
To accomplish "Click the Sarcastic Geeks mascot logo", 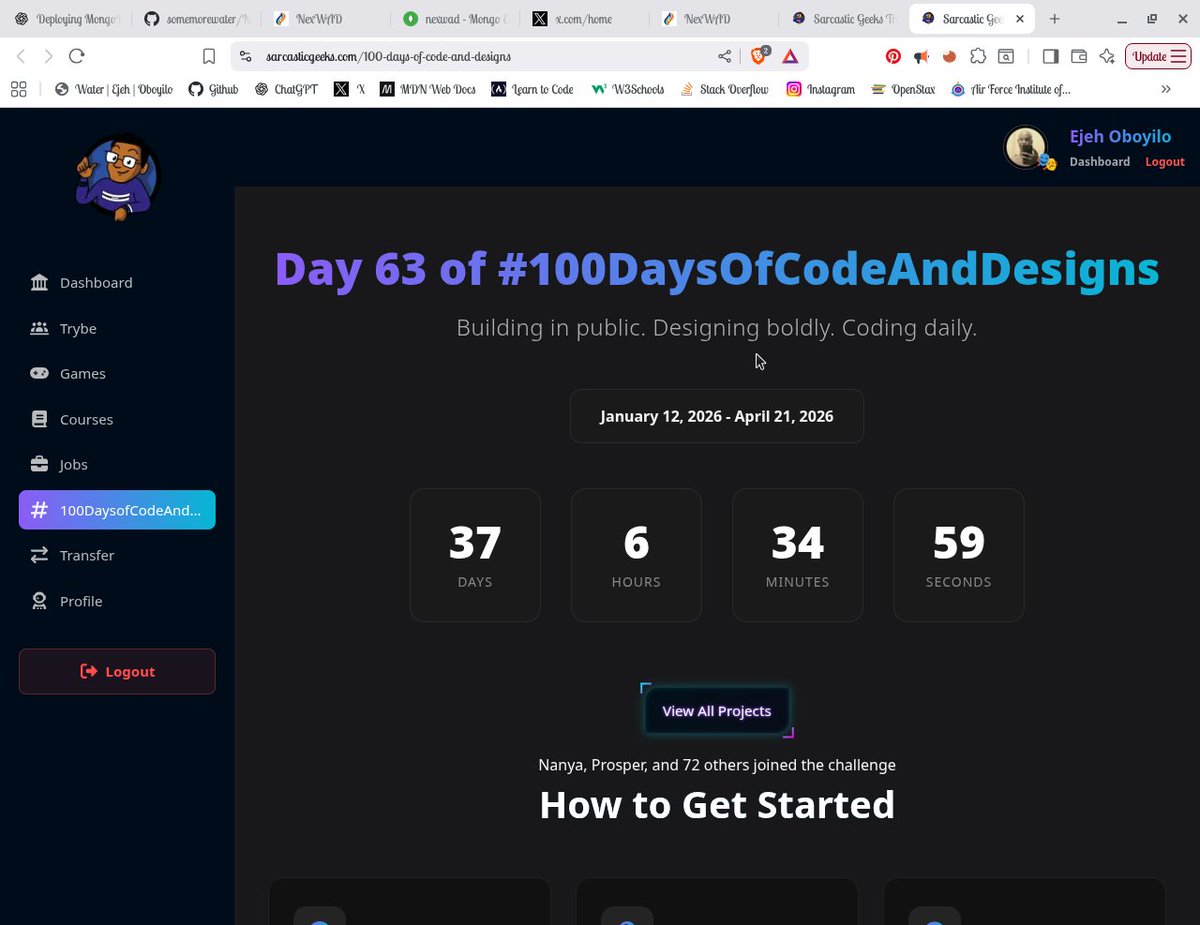I will tap(117, 176).
